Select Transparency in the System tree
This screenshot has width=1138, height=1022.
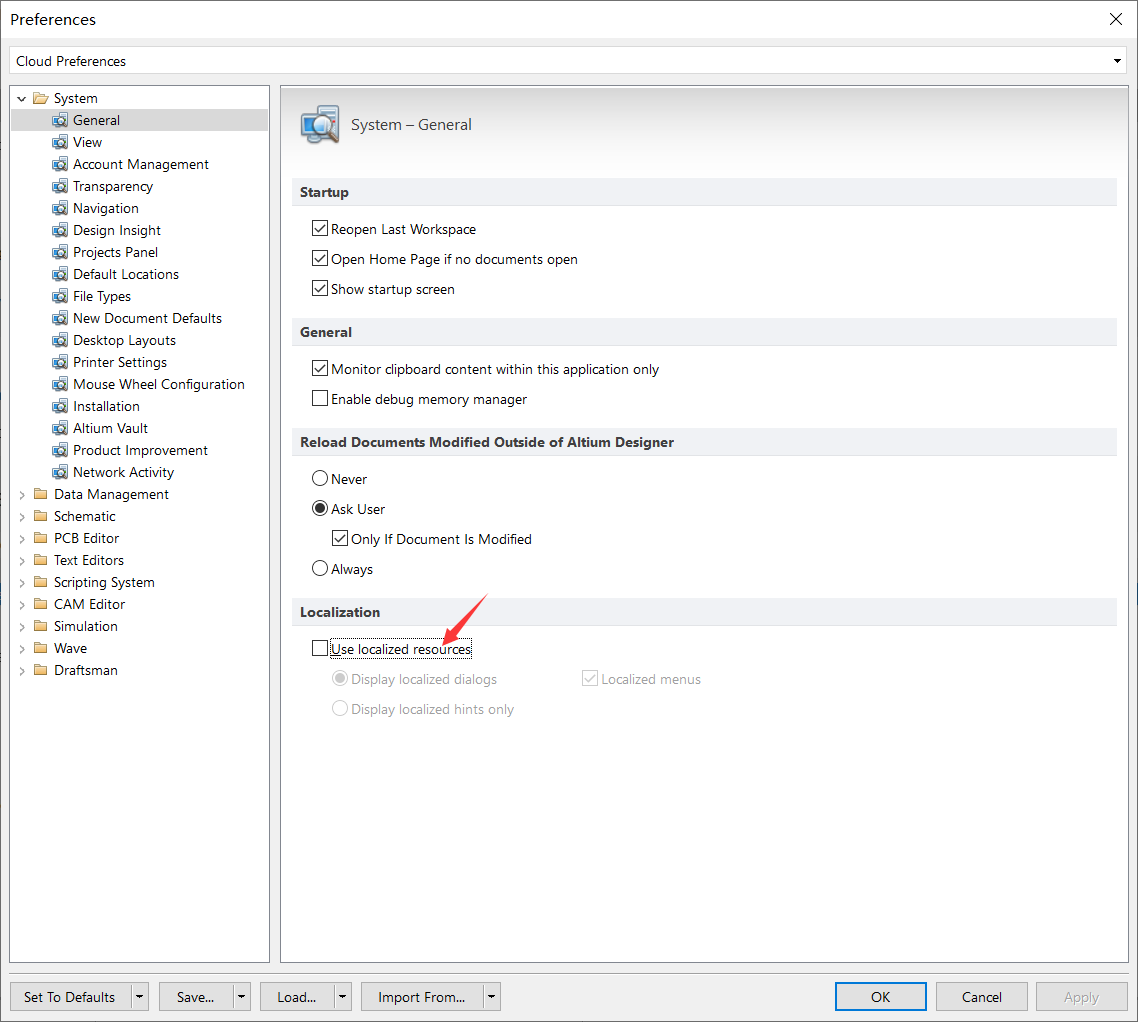coord(112,187)
